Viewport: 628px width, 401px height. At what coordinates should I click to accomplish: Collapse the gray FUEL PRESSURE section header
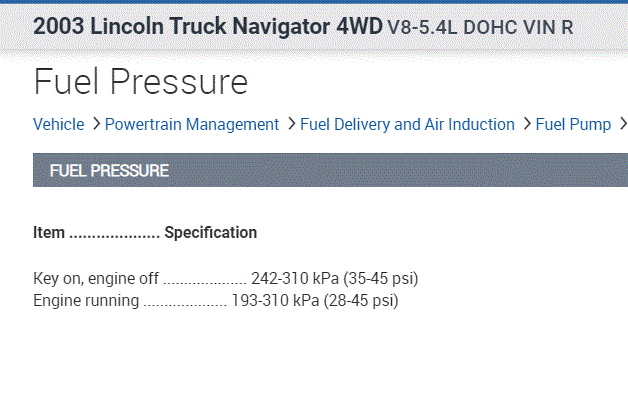[330, 170]
